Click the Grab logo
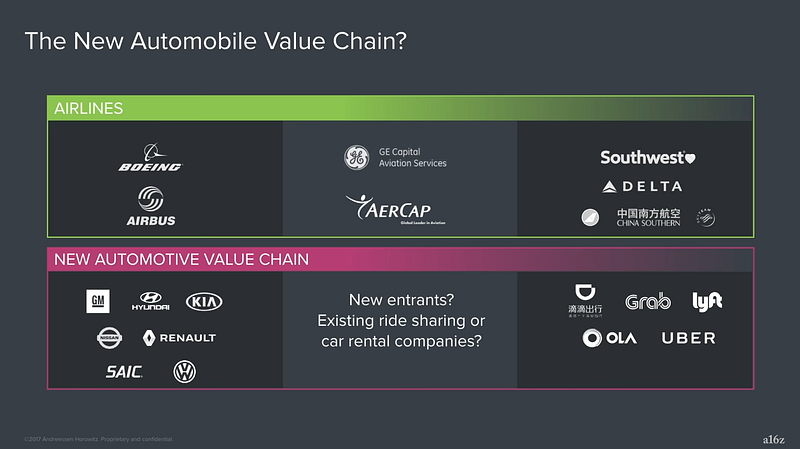800x449 pixels. [648, 302]
